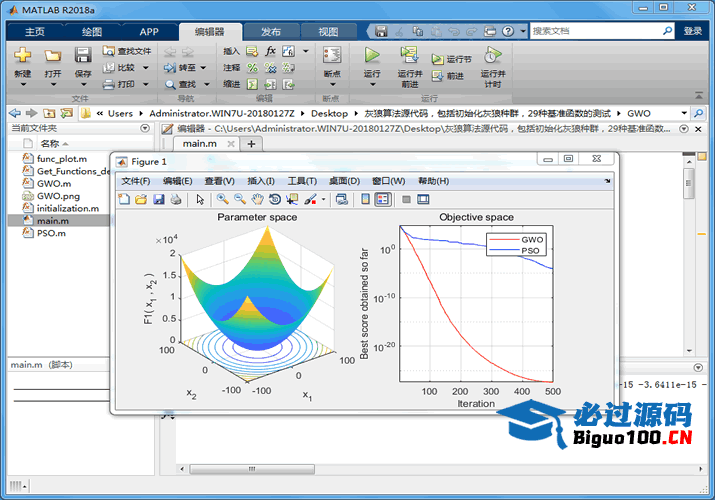Click the Open (打开) folder icon
715x500 pixels.
pos(52,55)
